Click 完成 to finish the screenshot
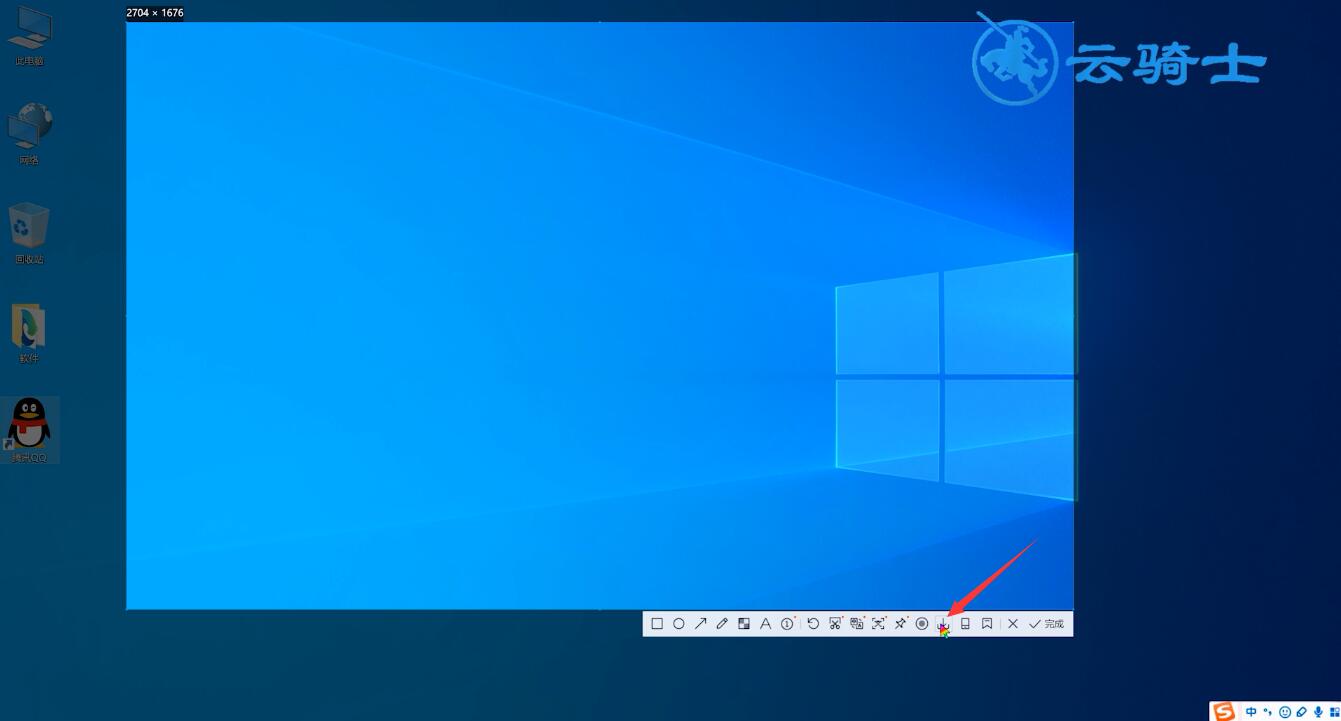Image resolution: width=1341 pixels, height=721 pixels. (x=1046, y=624)
